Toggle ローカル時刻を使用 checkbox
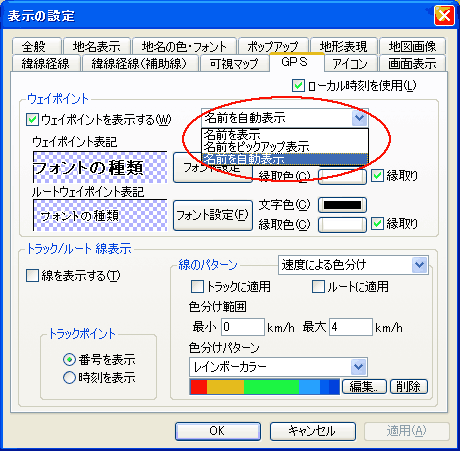Viewport: 460px width, 451px height. 298,86
